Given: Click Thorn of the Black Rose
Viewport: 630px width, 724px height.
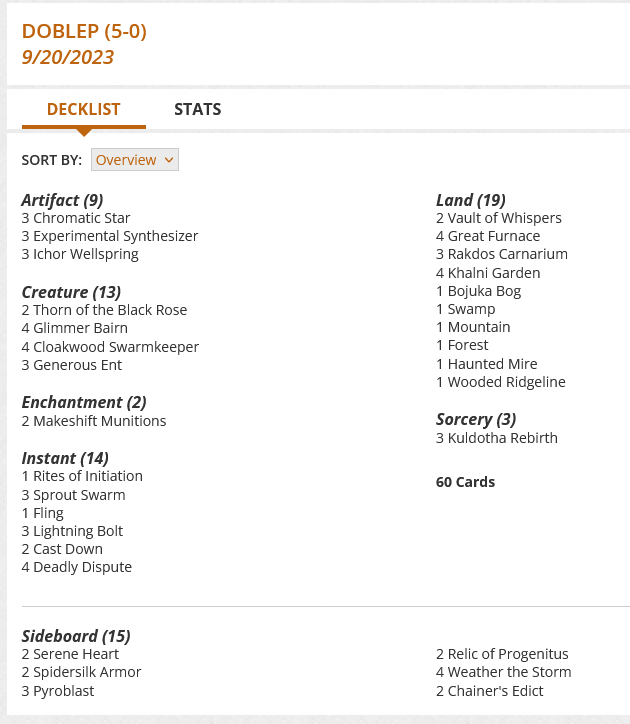Looking at the screenshot, I should [x=110, y=310].
